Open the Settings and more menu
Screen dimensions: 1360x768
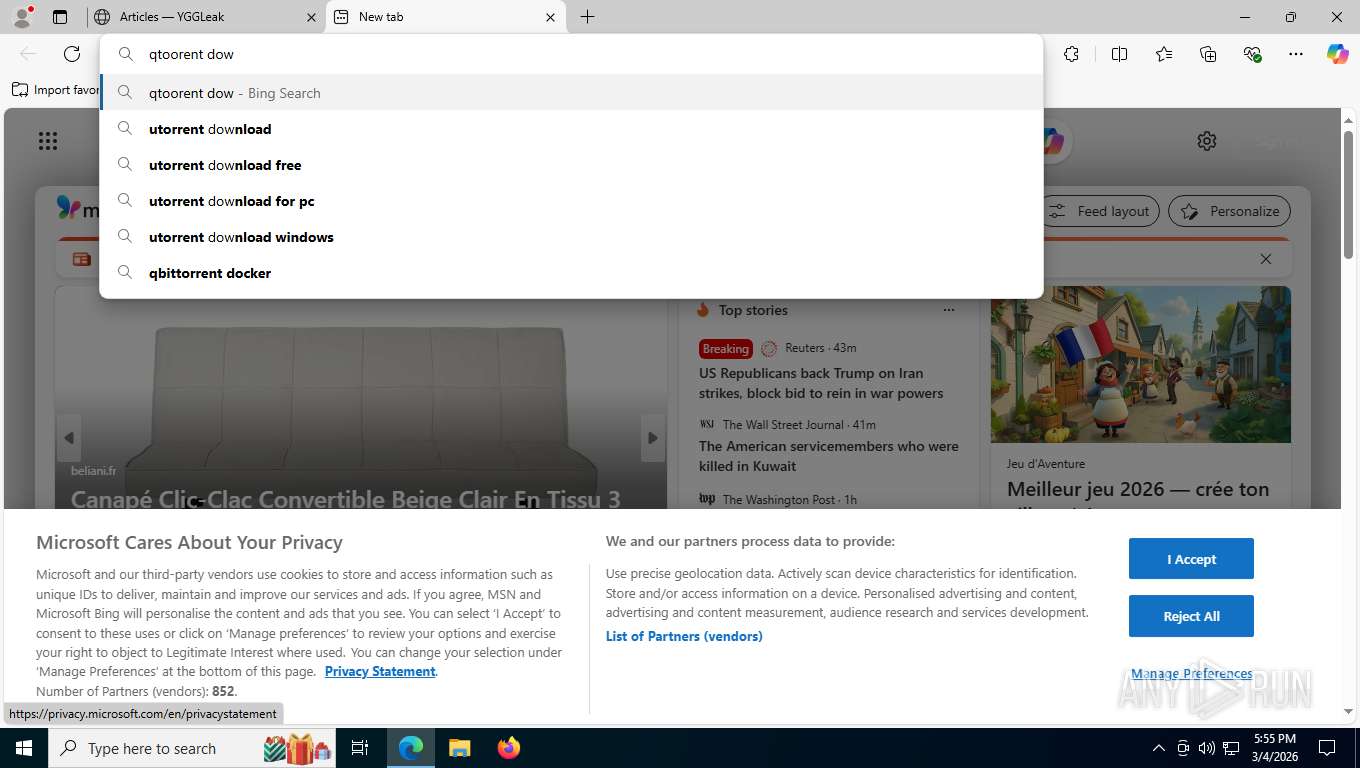tap(1296, 54)
